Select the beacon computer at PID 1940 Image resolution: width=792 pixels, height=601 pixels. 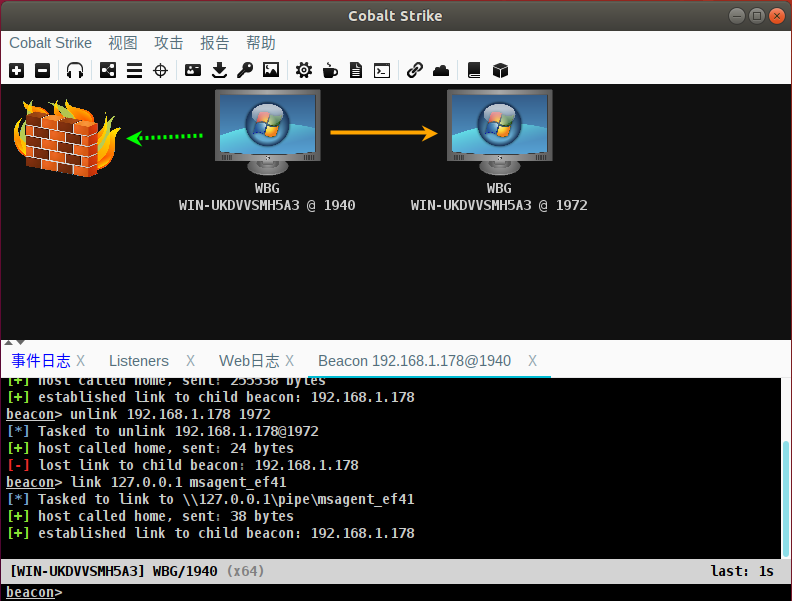(x=268, y=132)
